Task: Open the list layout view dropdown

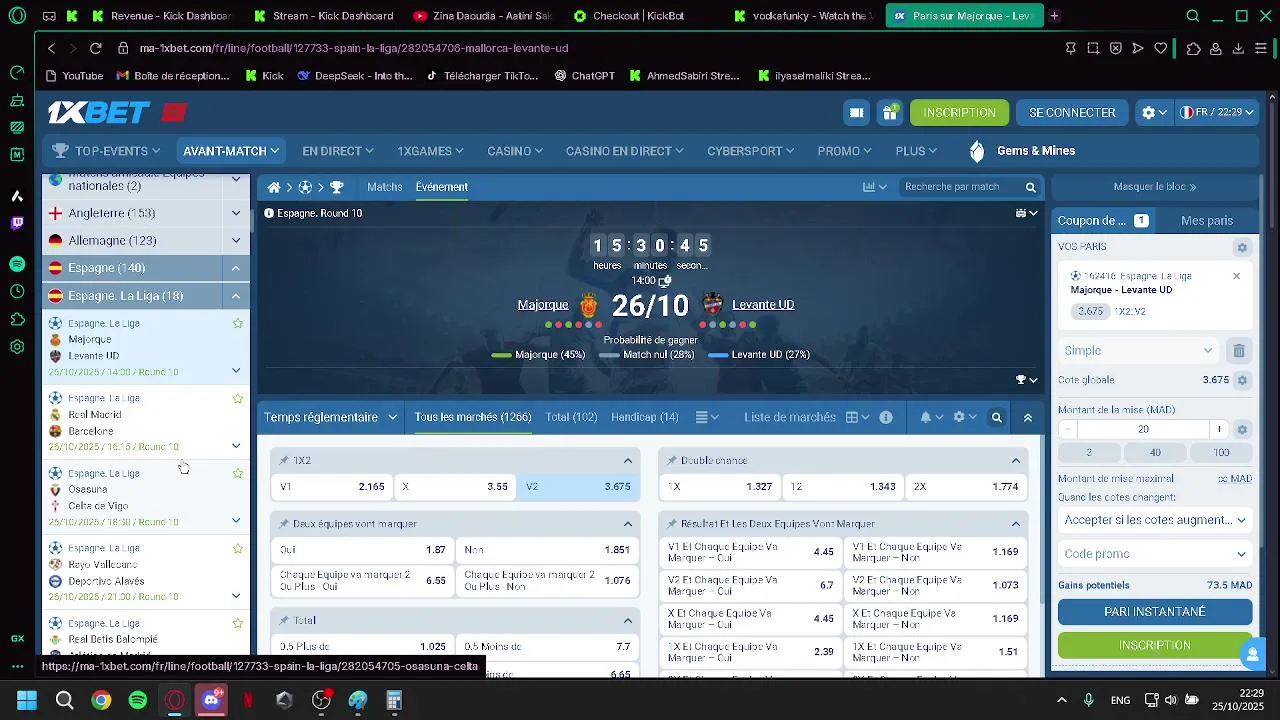Action: [707, 417]
